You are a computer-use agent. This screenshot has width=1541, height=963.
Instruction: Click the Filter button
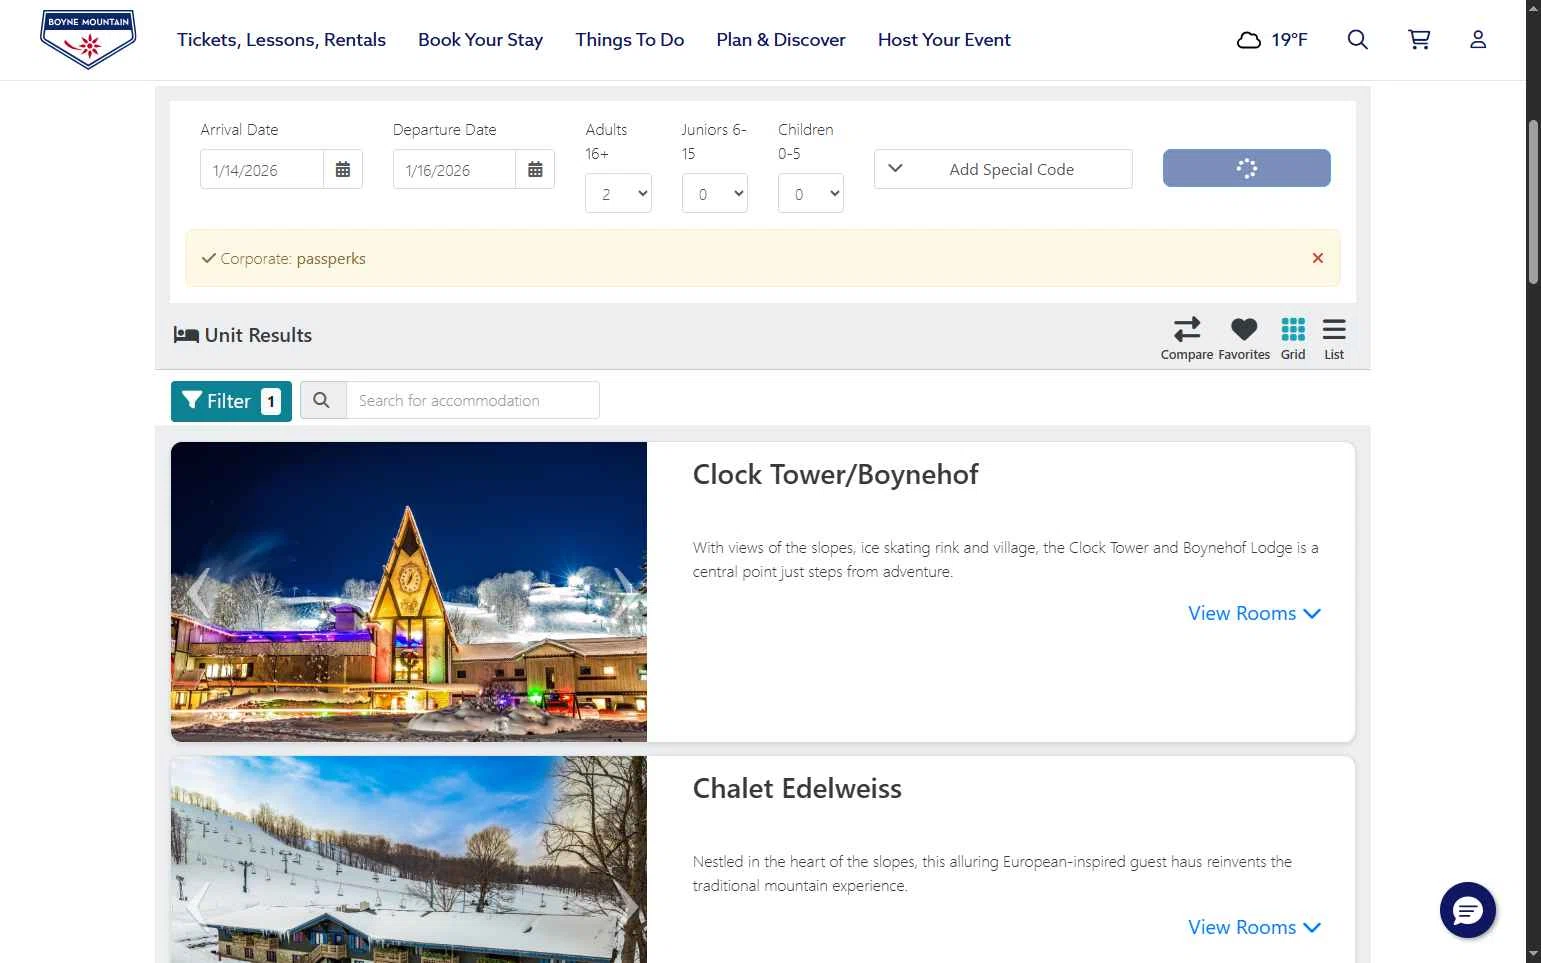pos(231,401)
